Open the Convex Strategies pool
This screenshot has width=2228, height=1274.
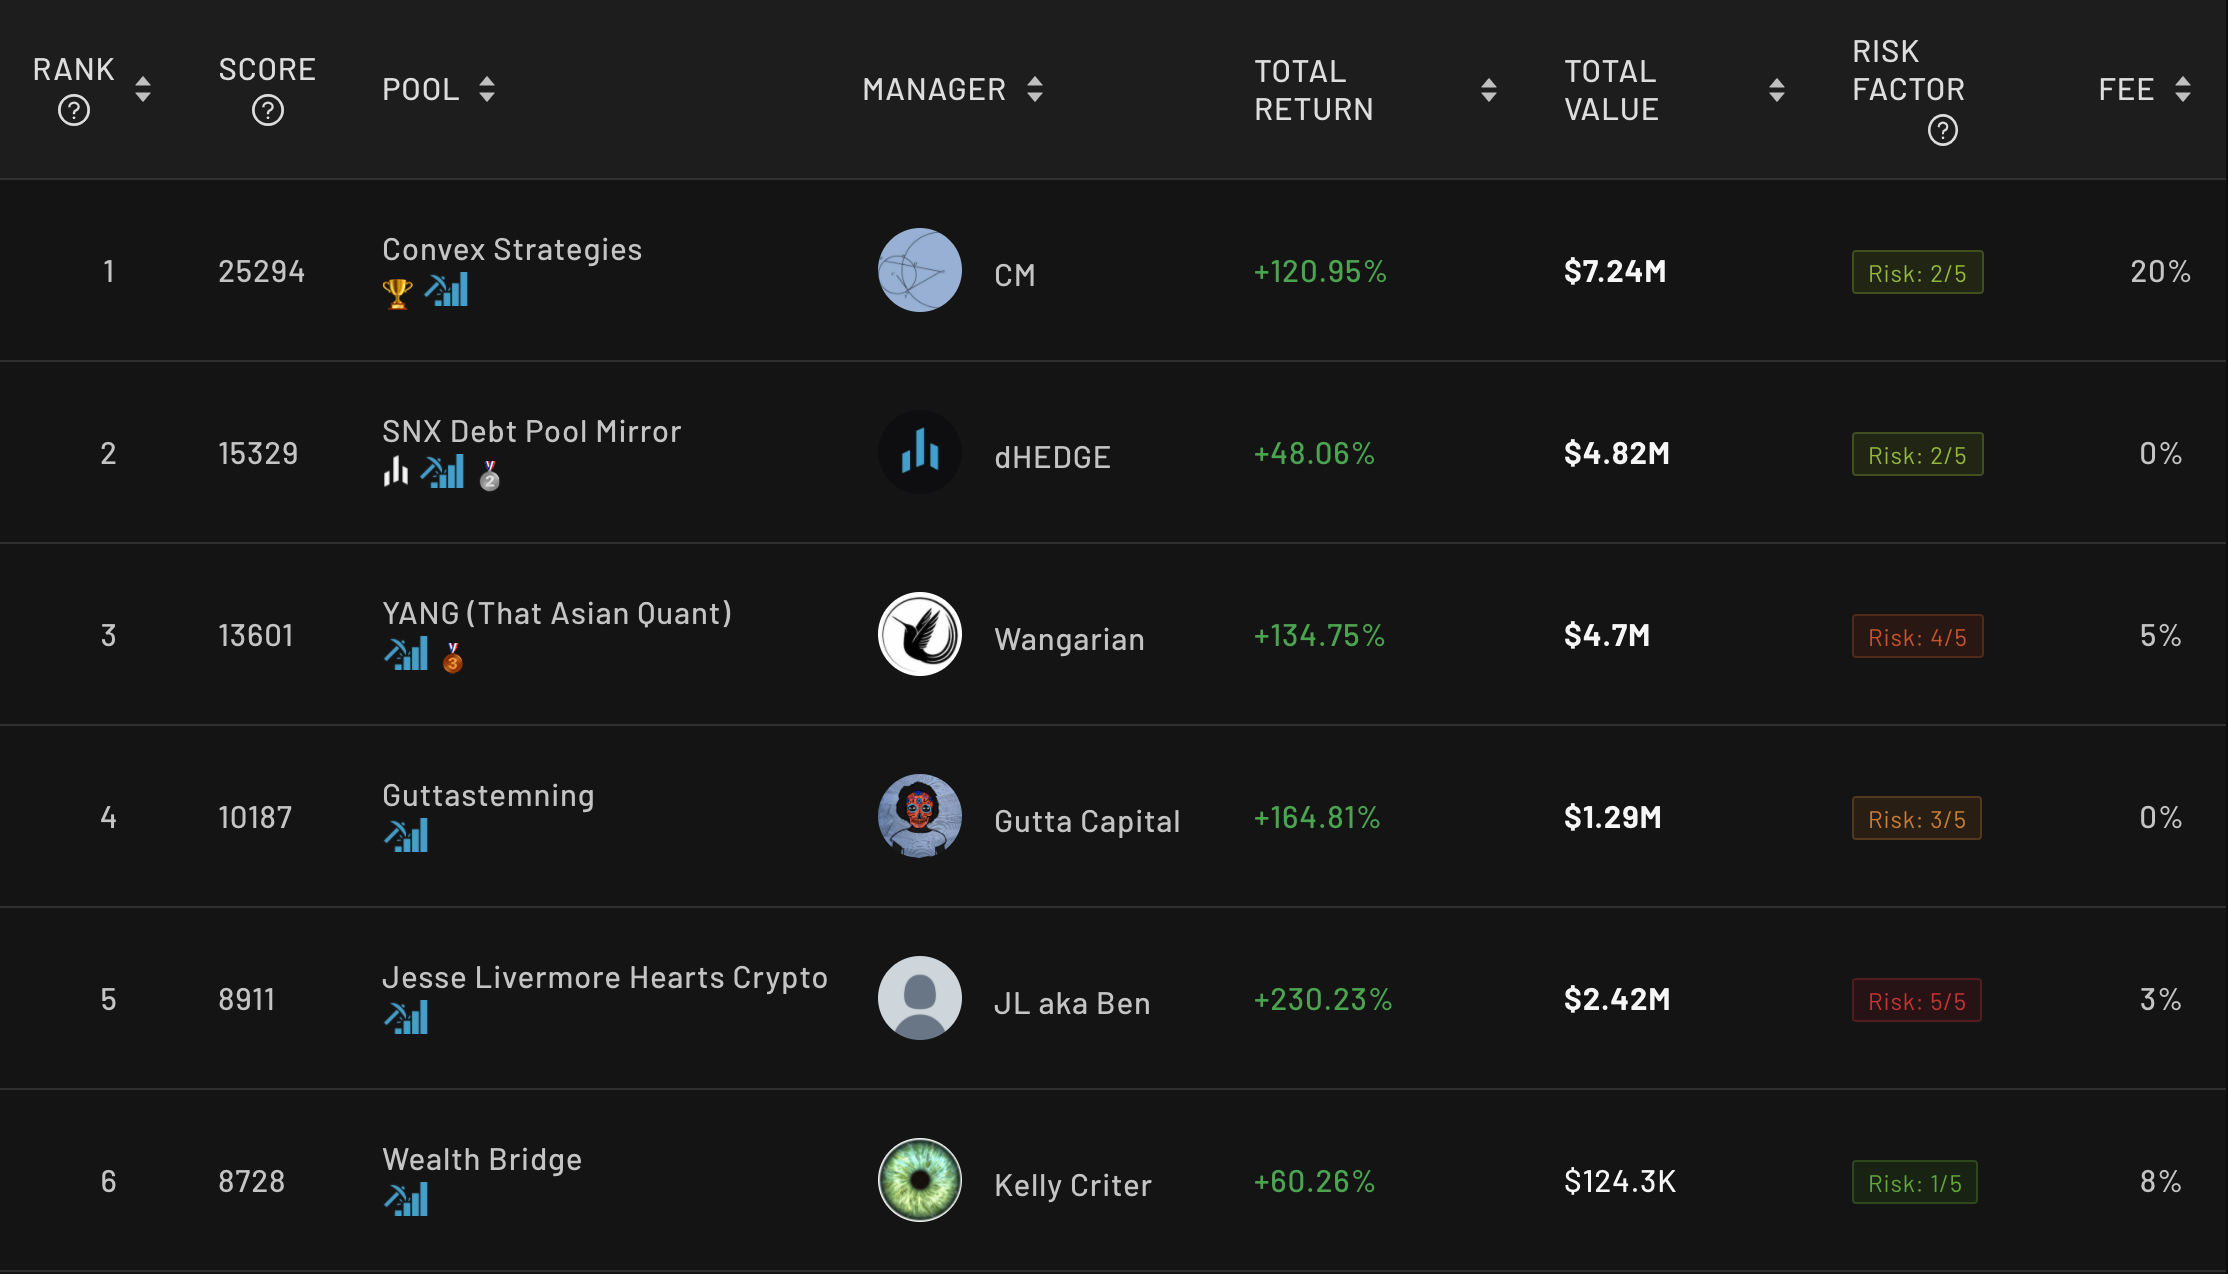pyautogui.click(x=512, y=249)
